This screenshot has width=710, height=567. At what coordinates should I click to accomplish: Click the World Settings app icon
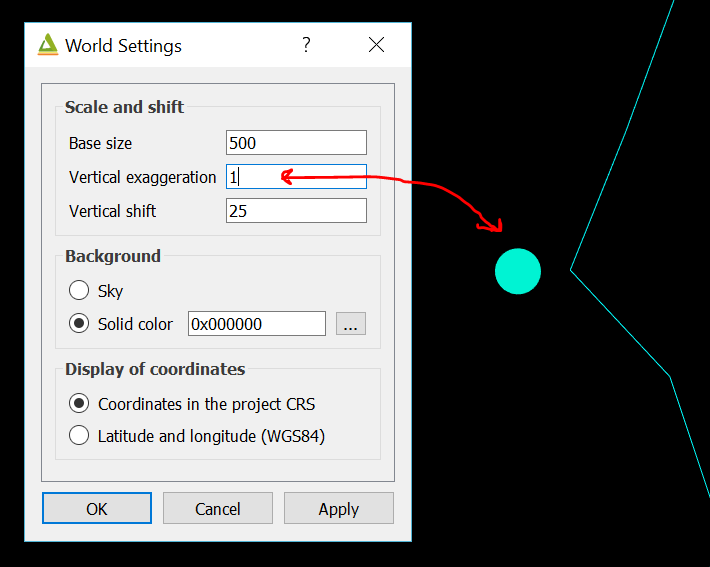pos(48,45)
